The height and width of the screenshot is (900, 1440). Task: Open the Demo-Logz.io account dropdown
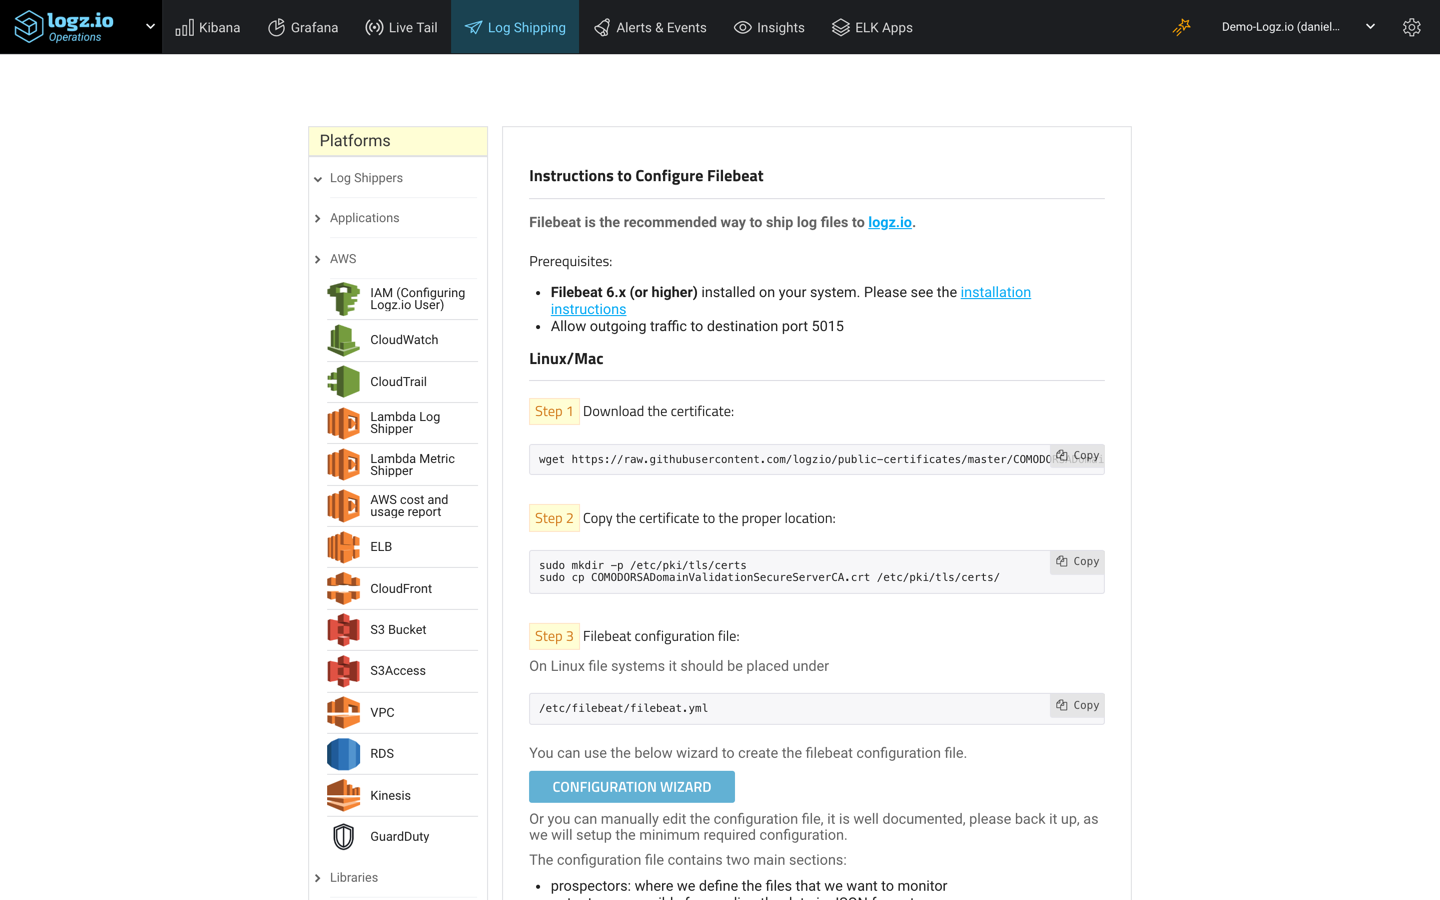(1298, 27)
